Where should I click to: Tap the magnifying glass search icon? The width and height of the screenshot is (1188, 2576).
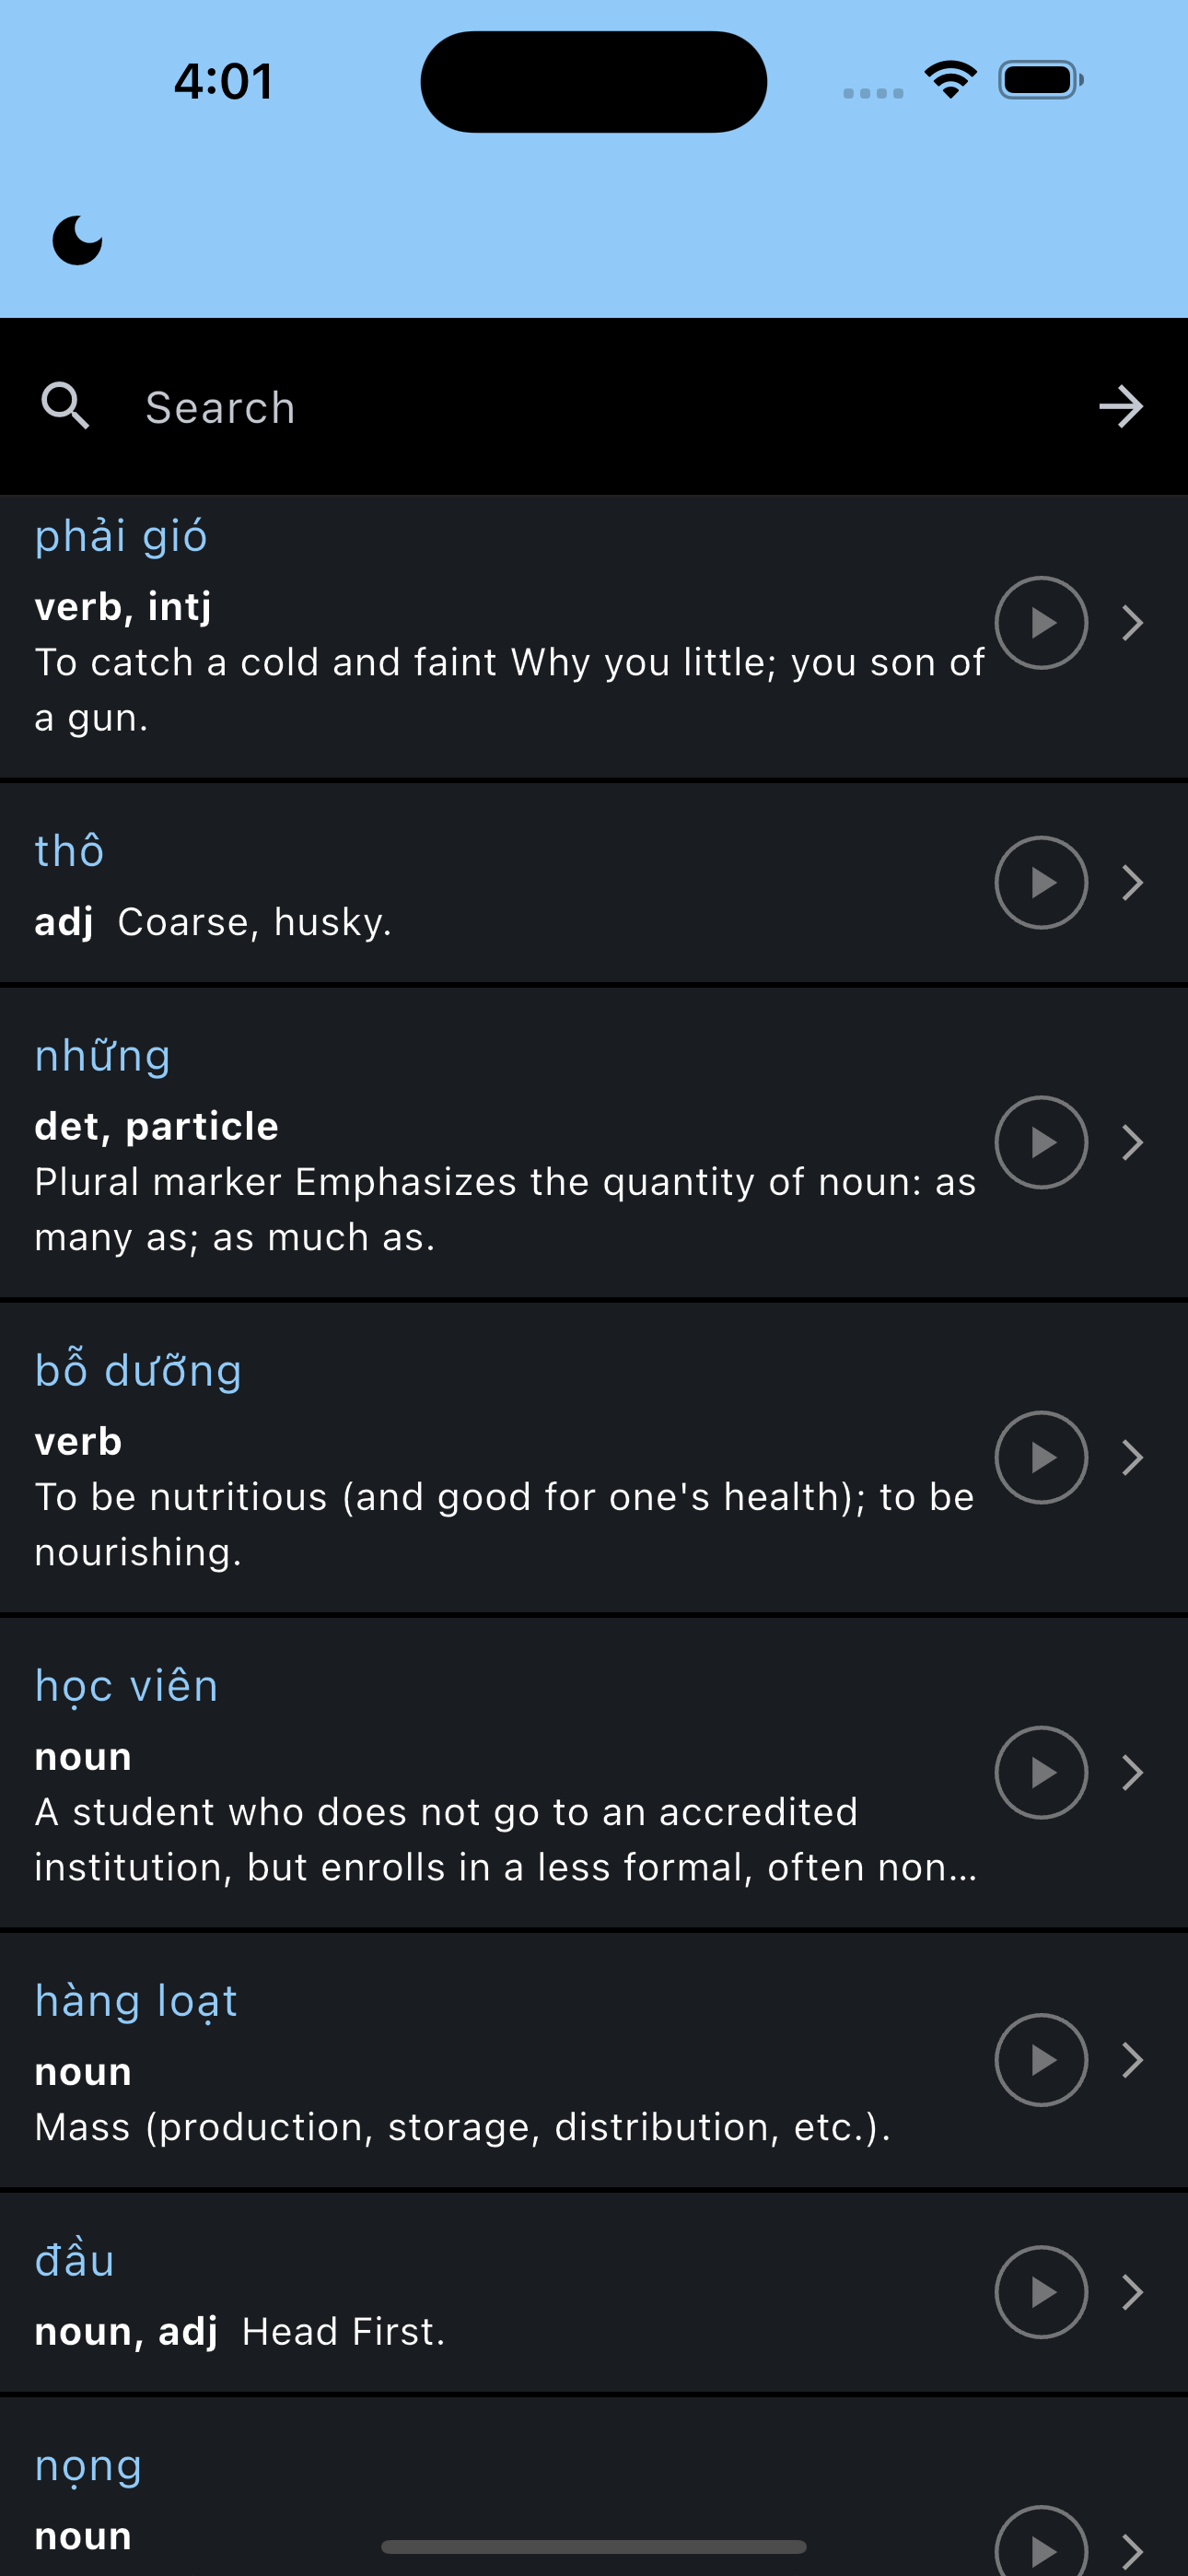coord(65,406)
